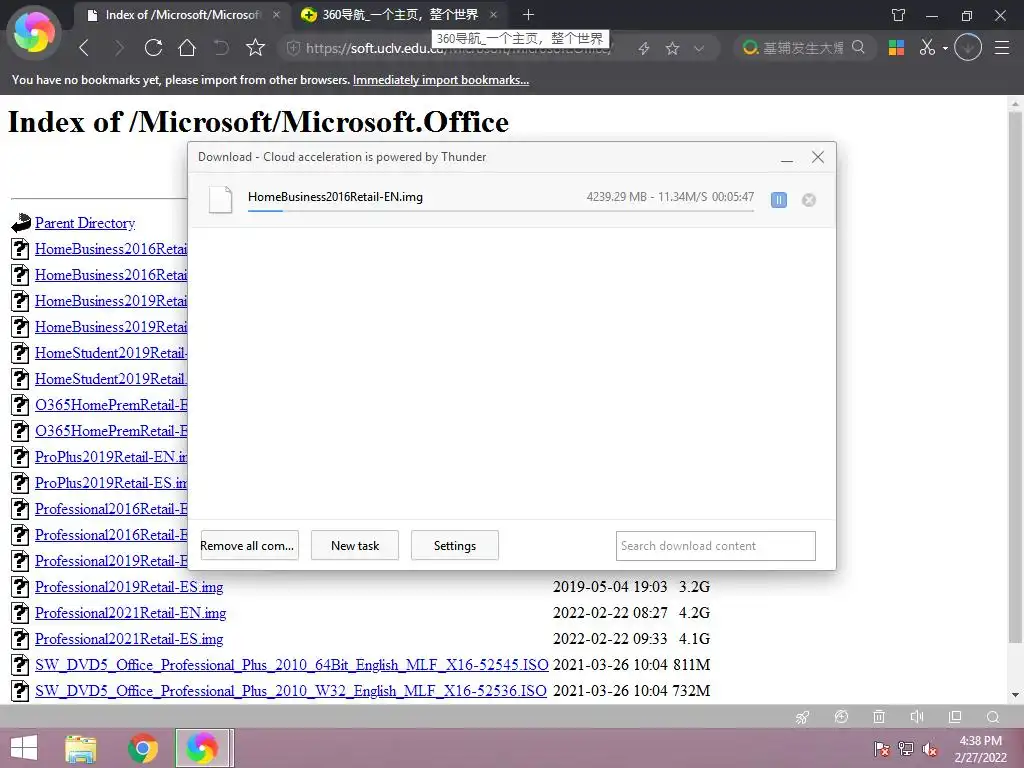The width and height of the screenshot is (1024, 768).
Task: Open the browser home page icon
Action: (x=187, y=48)
